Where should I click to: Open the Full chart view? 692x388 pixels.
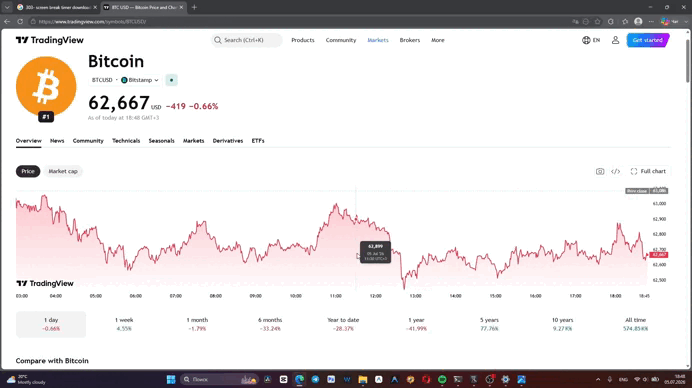(648, 171)
